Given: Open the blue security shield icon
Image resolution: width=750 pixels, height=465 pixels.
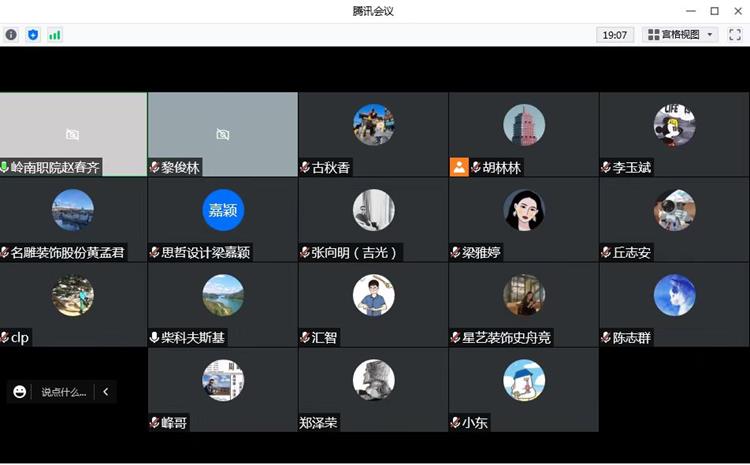Looking at the screenshot, I should tap(33, 34).
